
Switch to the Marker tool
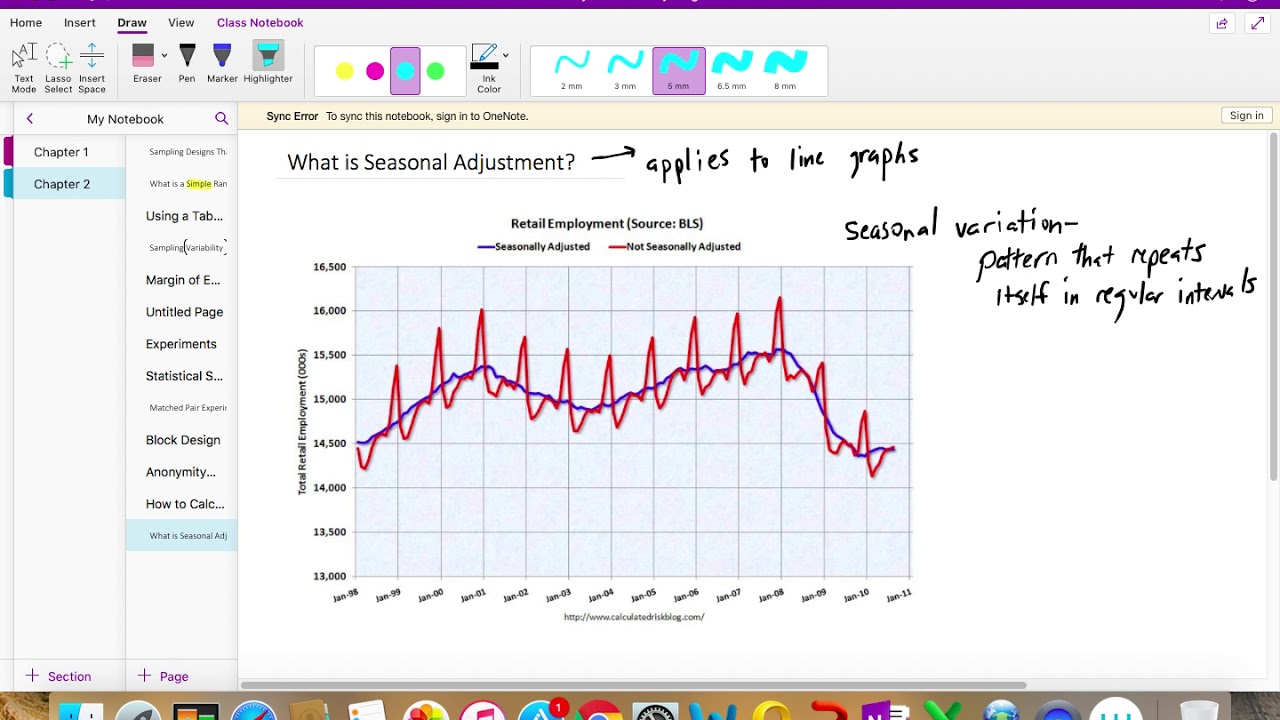click(x=222, y=64)
